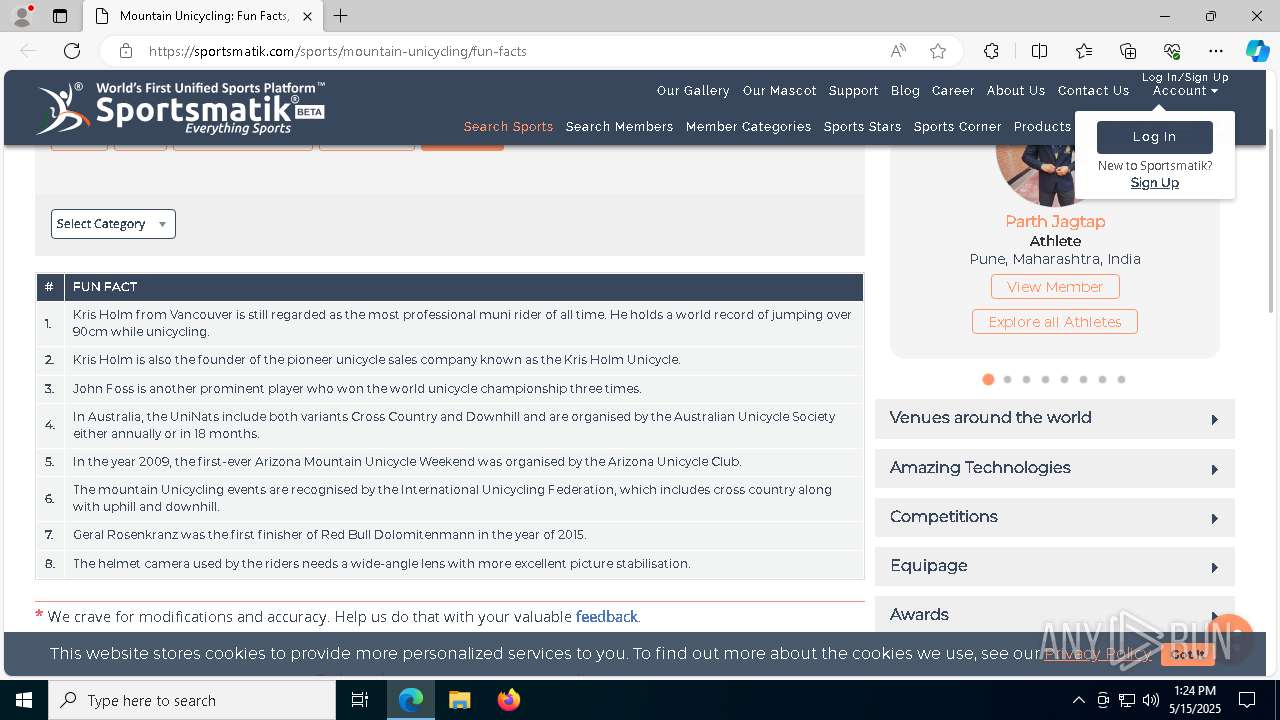Open Search Members menu
Viewport: 1280px width, 720px height.
pos(619,127)
